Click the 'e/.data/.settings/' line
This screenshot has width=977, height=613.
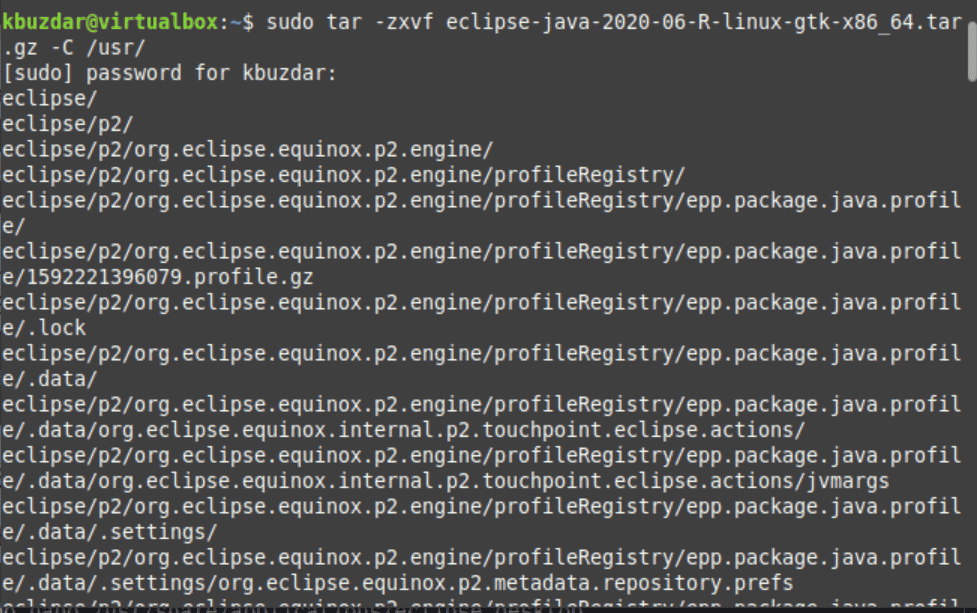coord(110,533)
